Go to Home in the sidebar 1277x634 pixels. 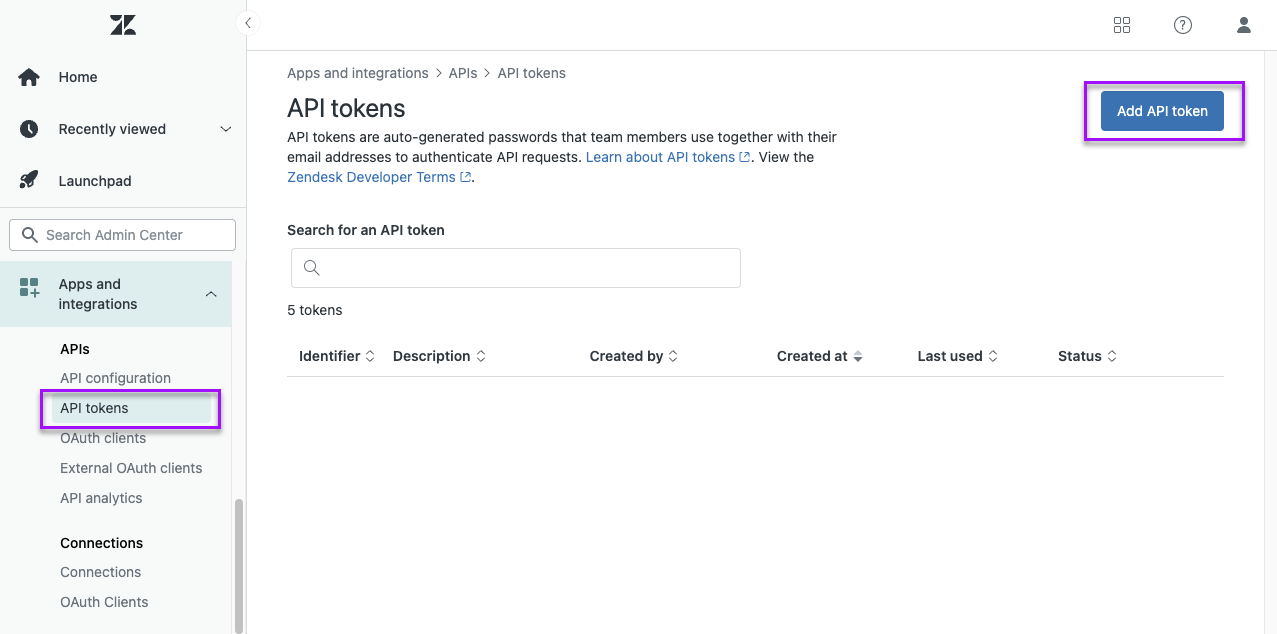pos(78,77)
